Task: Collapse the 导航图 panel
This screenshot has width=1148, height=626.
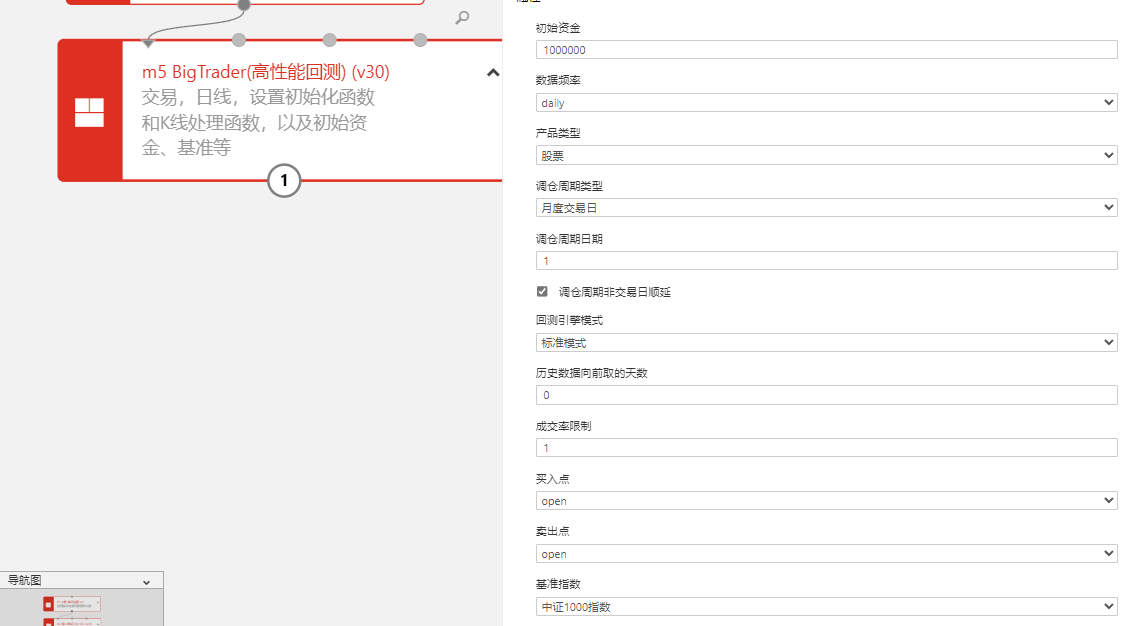Action: point(146,581)
